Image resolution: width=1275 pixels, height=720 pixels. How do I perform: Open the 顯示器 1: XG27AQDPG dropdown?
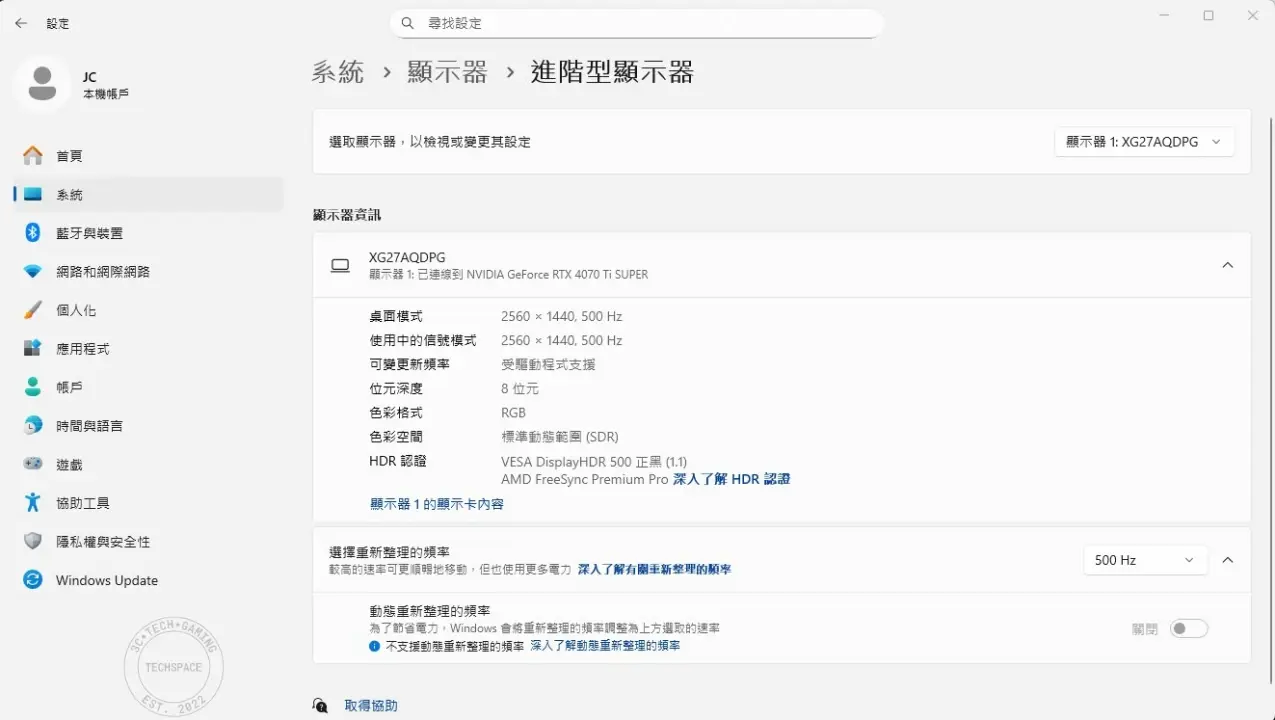1144,142
